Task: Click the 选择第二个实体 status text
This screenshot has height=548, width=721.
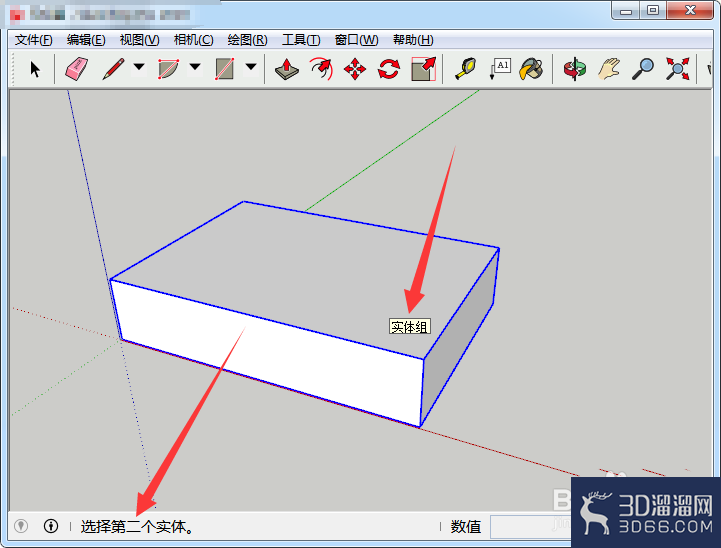Action: tap(137, 526)
